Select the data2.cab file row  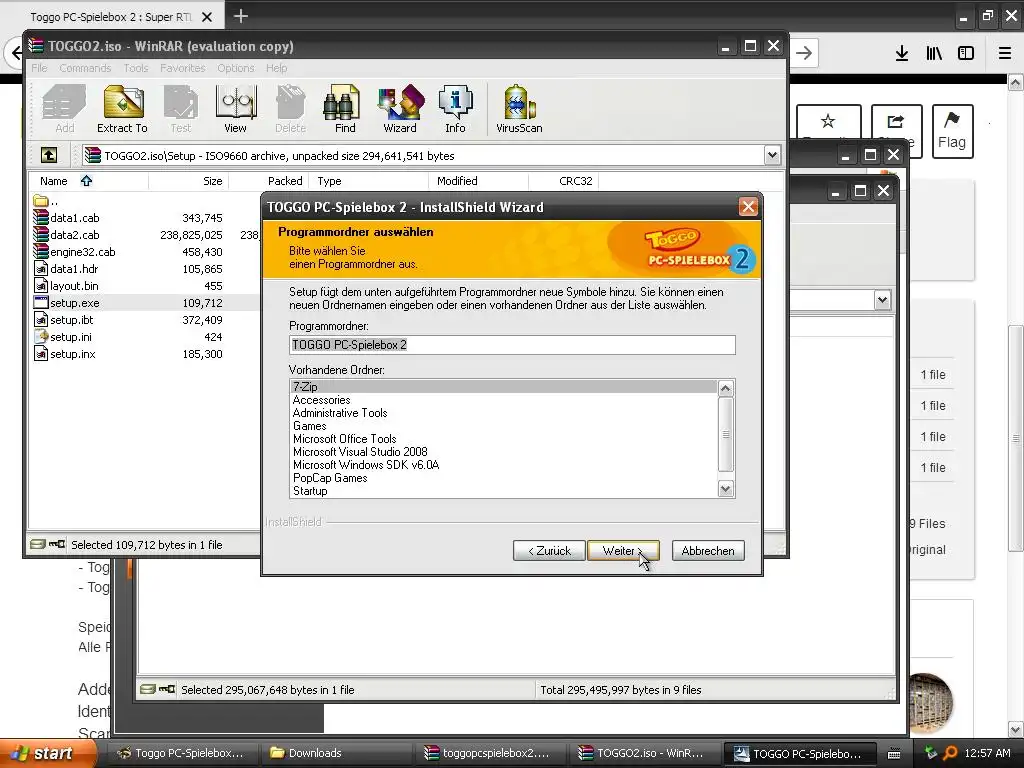pyautogui.click(x=145, y=234)
